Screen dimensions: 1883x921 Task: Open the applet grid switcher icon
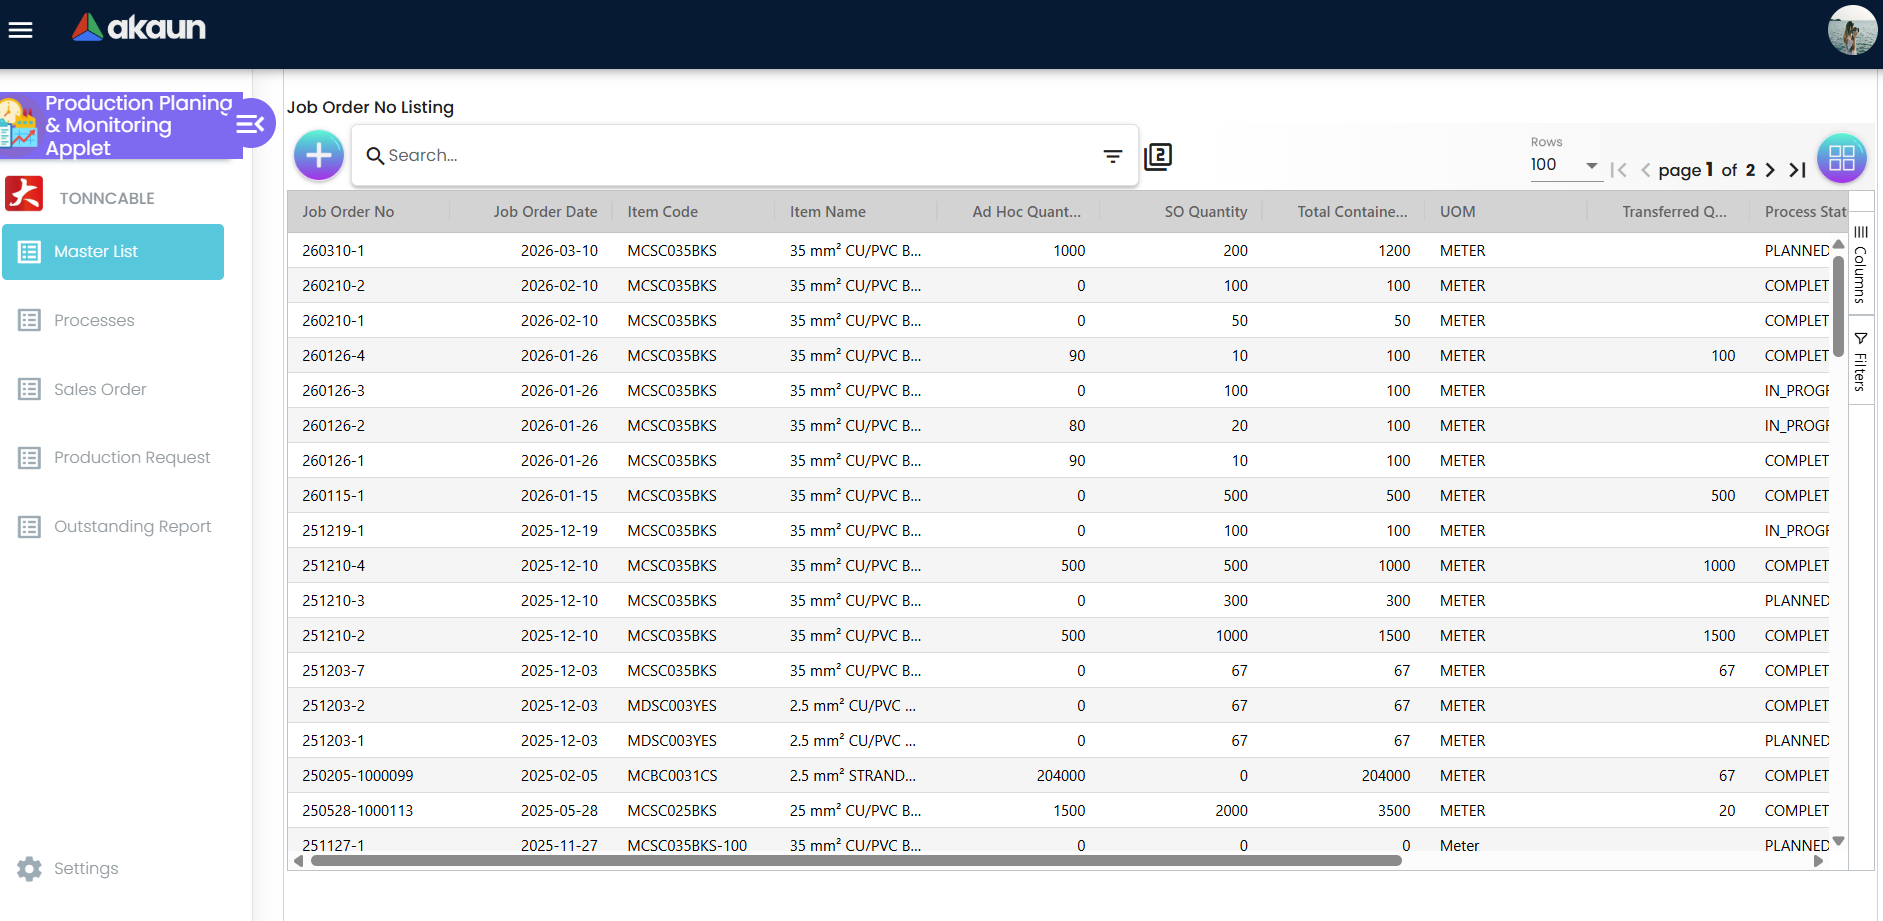click(1841, 158)
